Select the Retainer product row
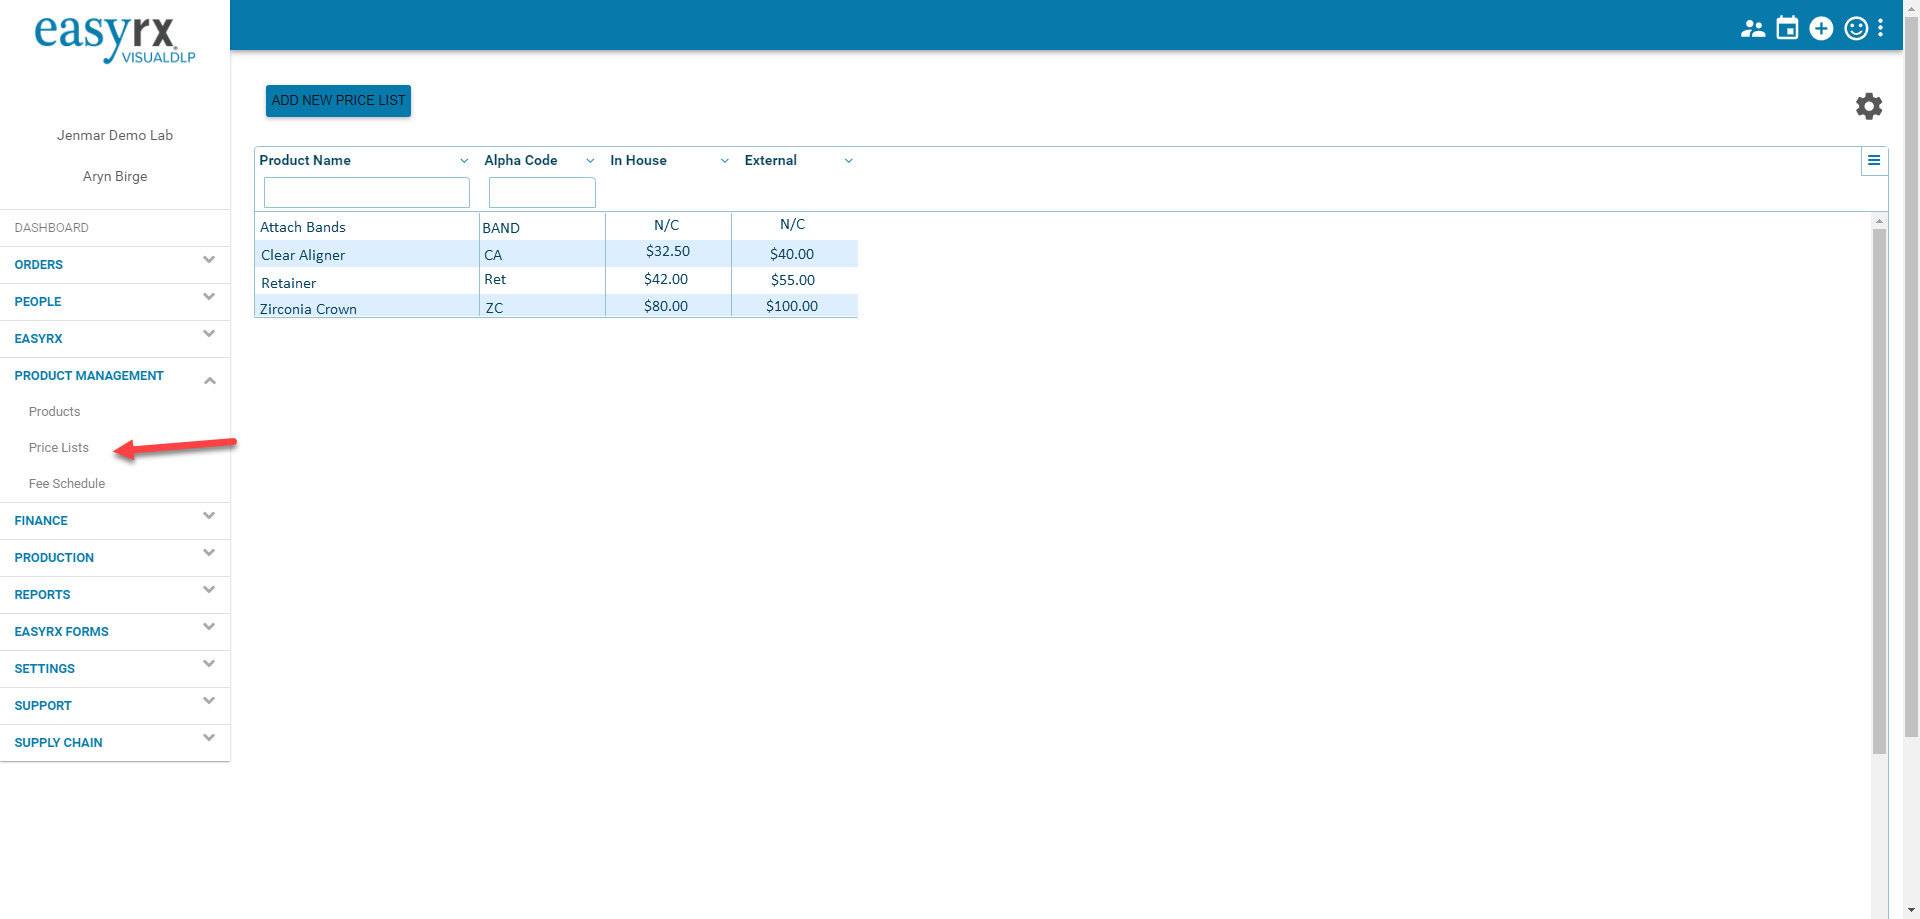This screenshot has height=919, width=1920. coord(556,280)
